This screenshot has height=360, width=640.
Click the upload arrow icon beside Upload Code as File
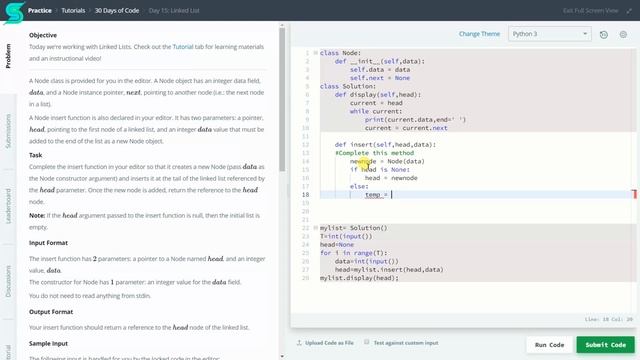click(x=299, y=343)
